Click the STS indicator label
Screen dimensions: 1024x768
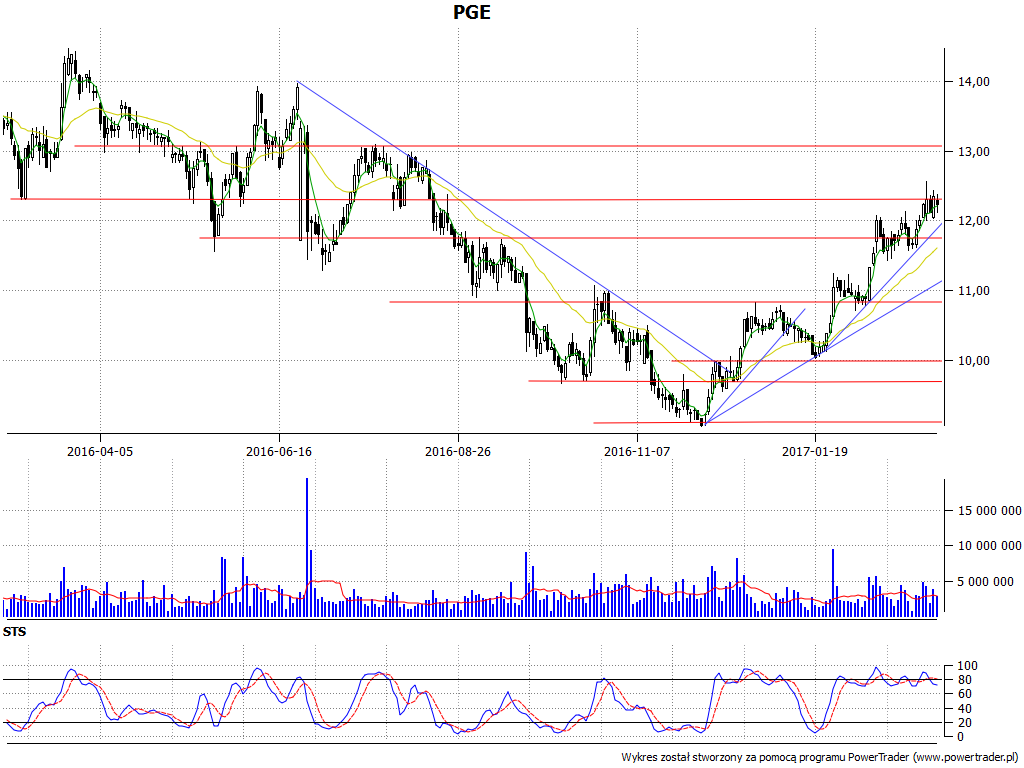(14, 632)
